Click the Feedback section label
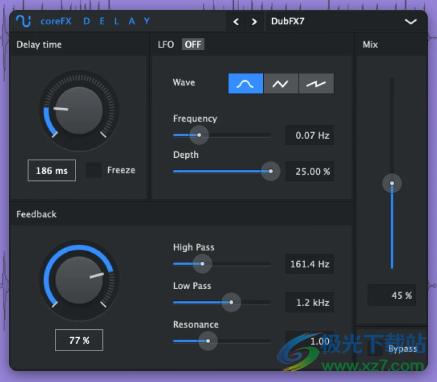 (36, 214)
